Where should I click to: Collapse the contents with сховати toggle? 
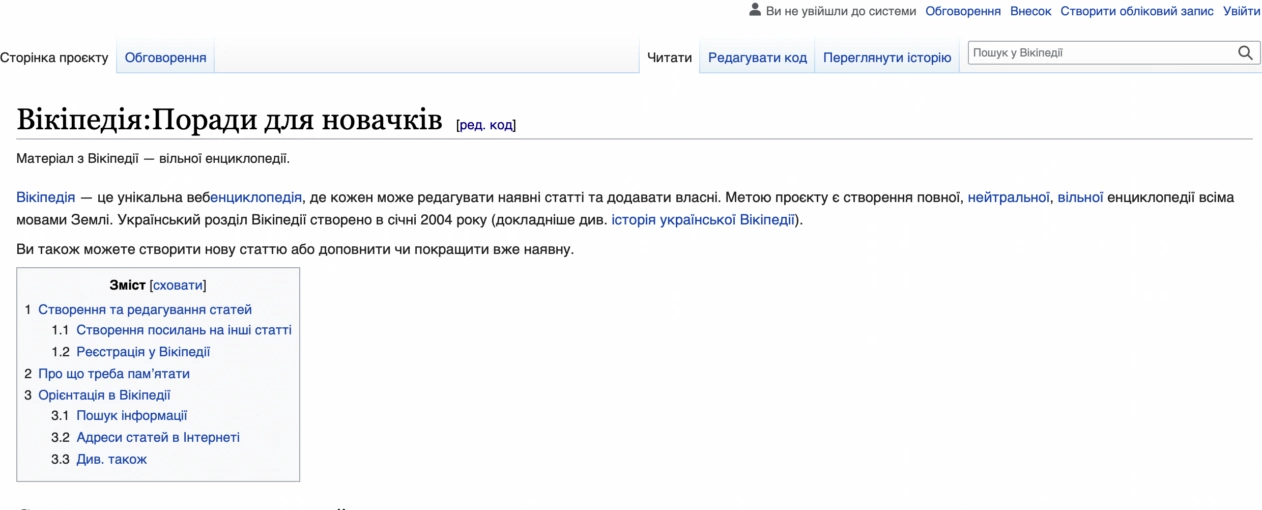pyautogui.click(x=176, y=286)
